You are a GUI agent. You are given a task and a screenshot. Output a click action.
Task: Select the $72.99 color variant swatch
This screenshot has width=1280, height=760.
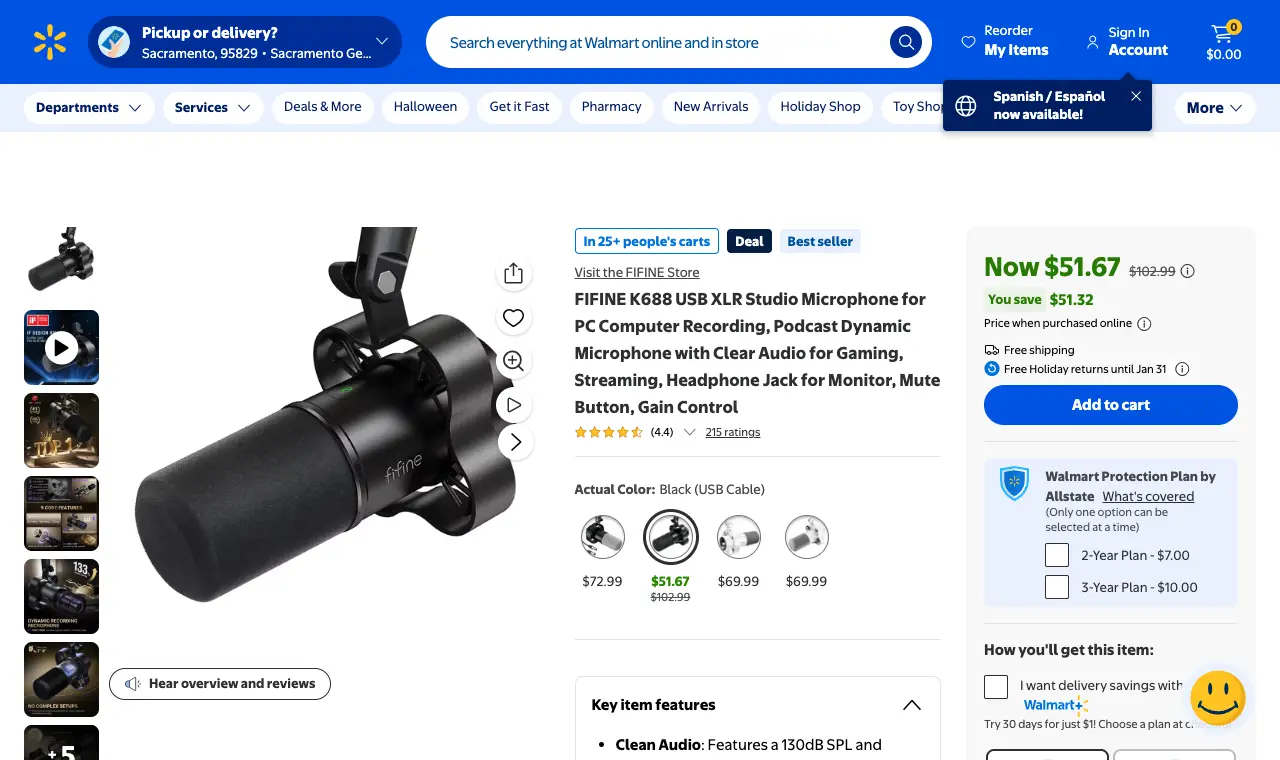pyautogui.click(x=602, y=537)
